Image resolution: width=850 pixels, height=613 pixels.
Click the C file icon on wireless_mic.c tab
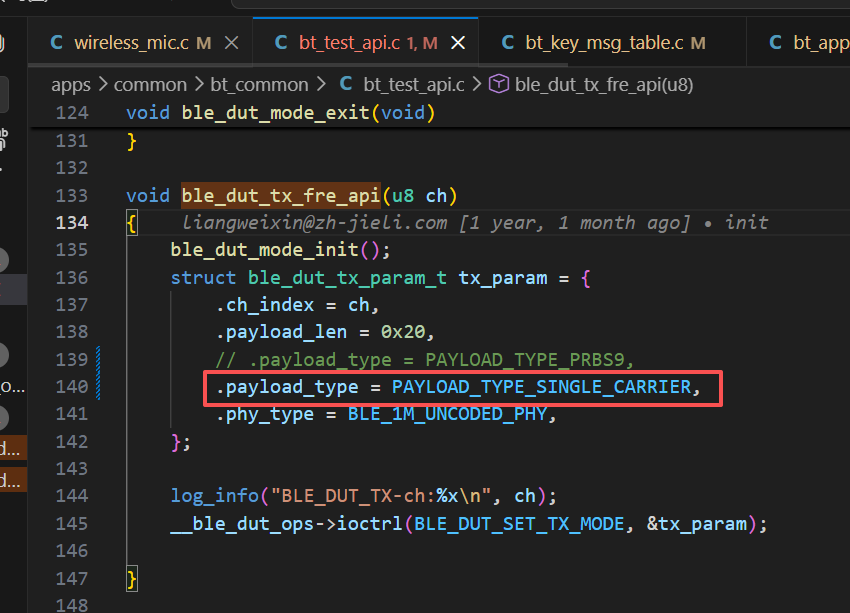56,42
